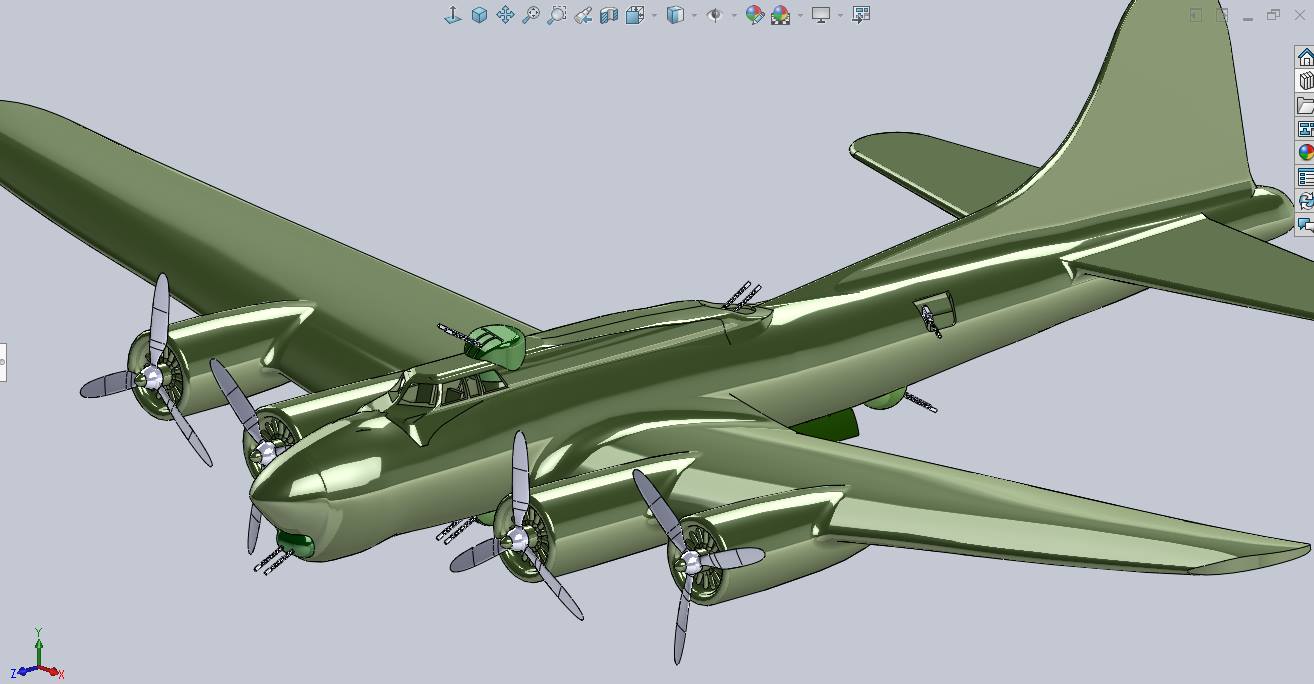Open the SolidWorks Forum speech-bubble tab
Screen dimensions: 1314x684
click(1305, 225)
